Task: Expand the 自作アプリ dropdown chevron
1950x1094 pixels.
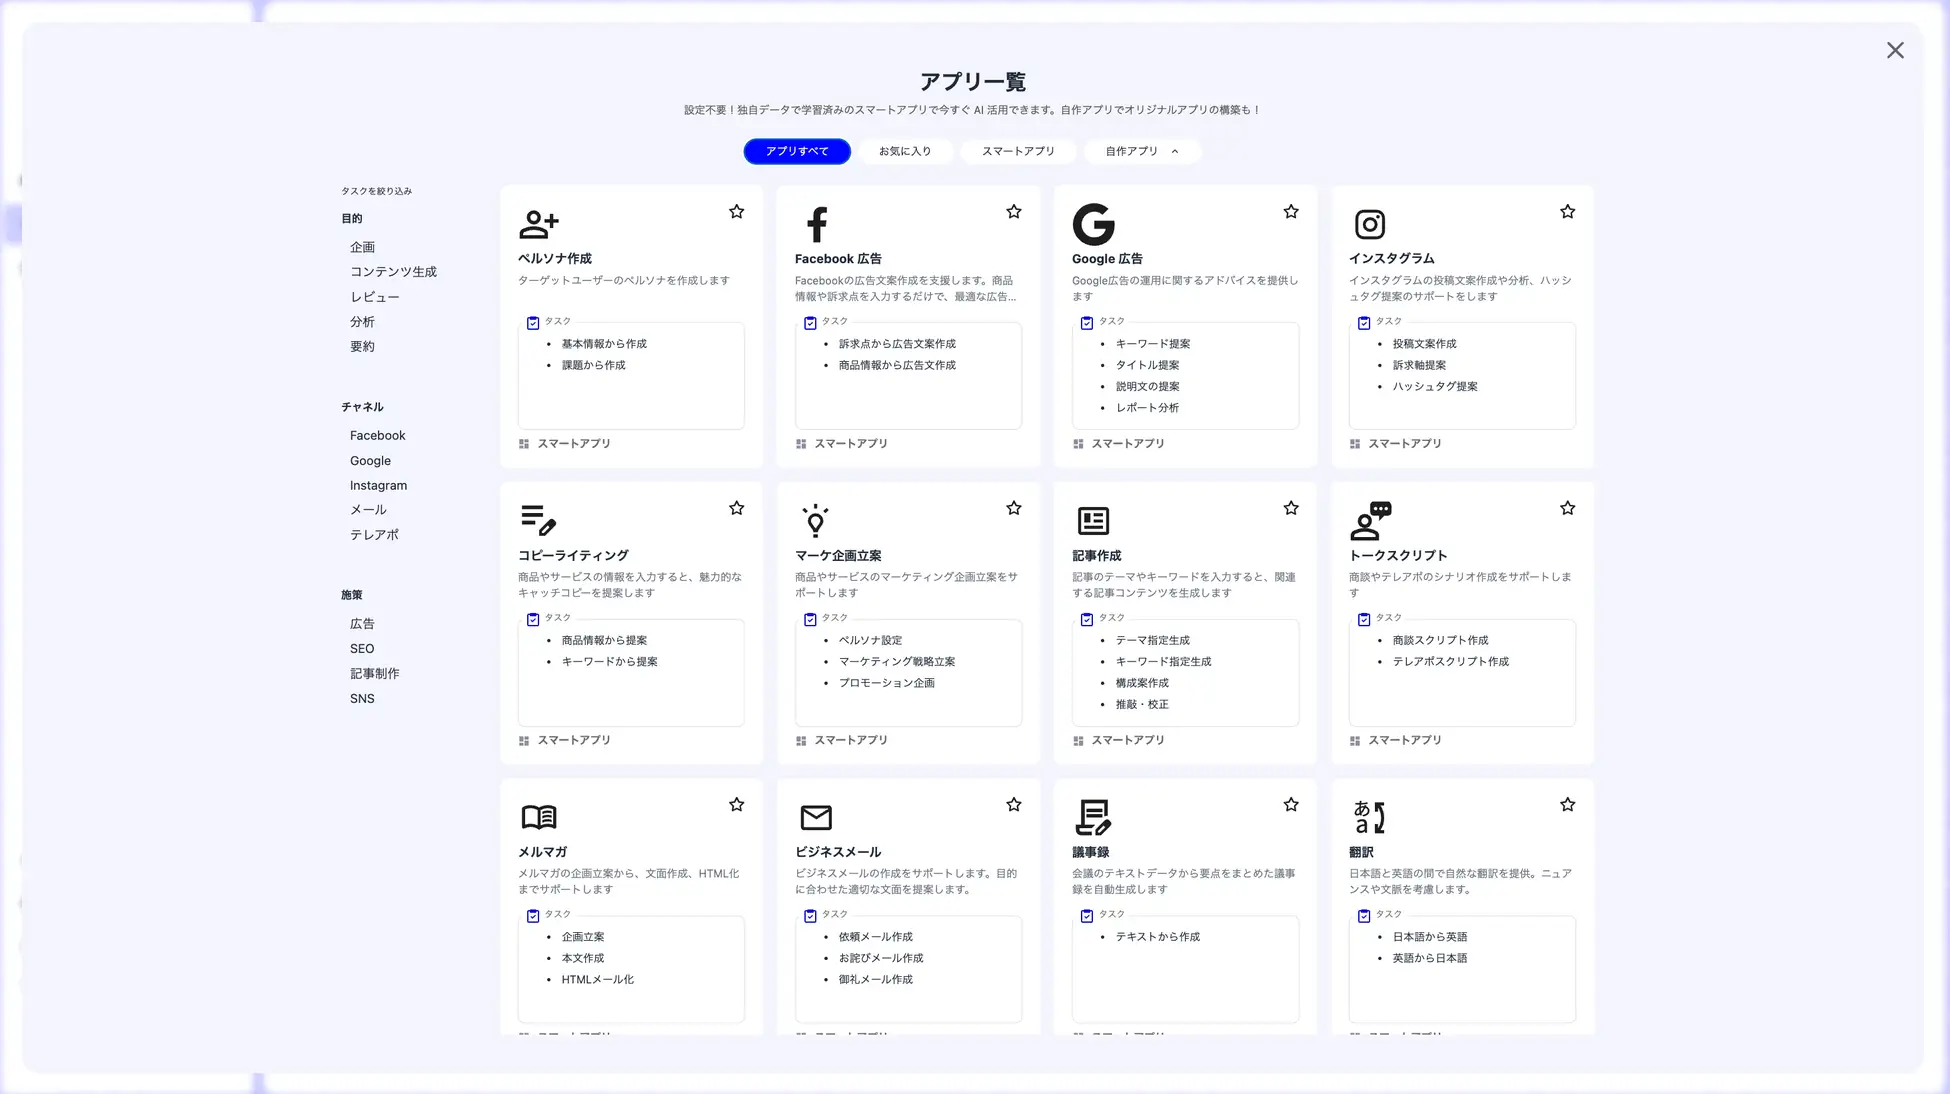Action: (1175, 152)
